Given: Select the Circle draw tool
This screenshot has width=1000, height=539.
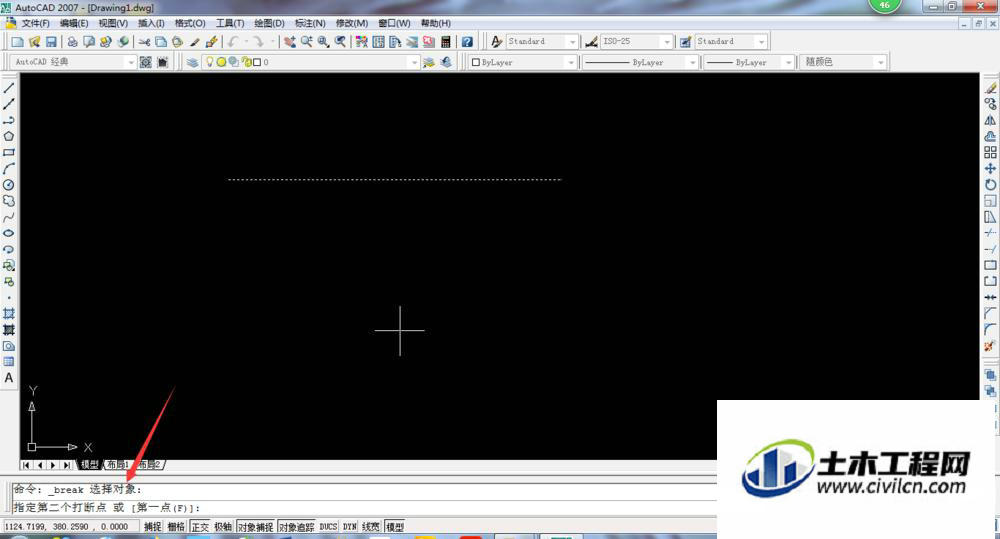Looking at the screenshot, I should point(9,184).
